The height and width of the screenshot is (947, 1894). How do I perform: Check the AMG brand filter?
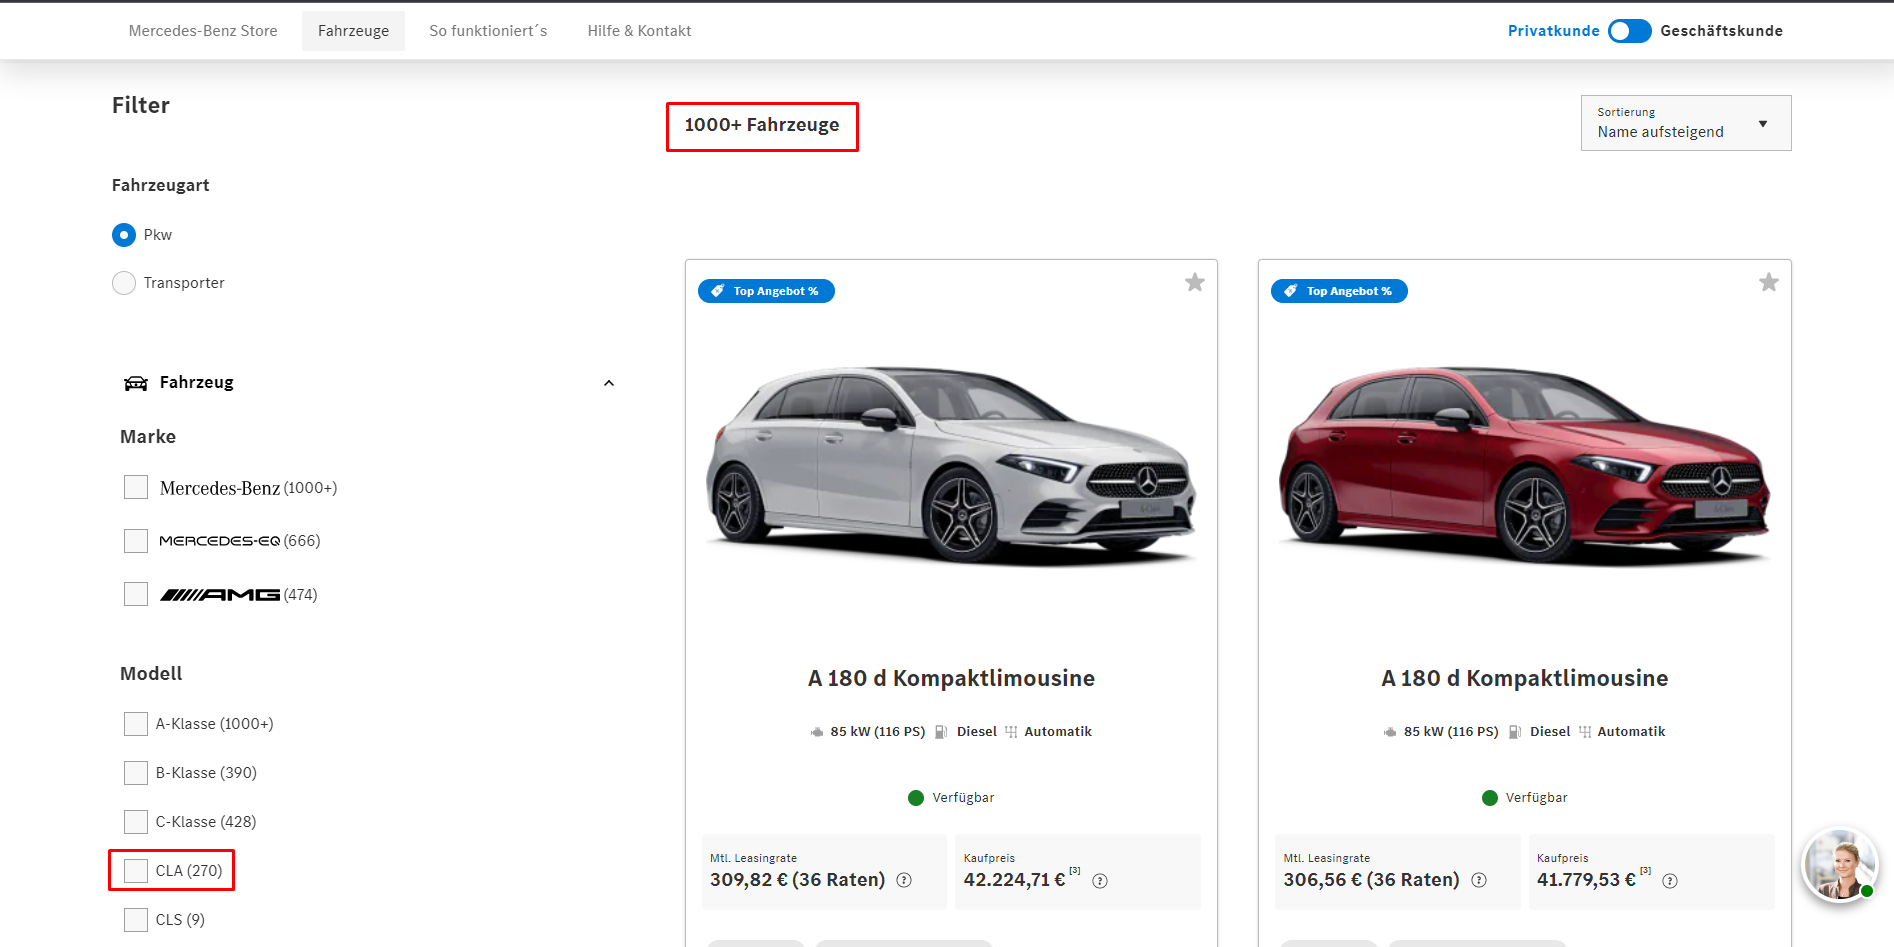136,594
